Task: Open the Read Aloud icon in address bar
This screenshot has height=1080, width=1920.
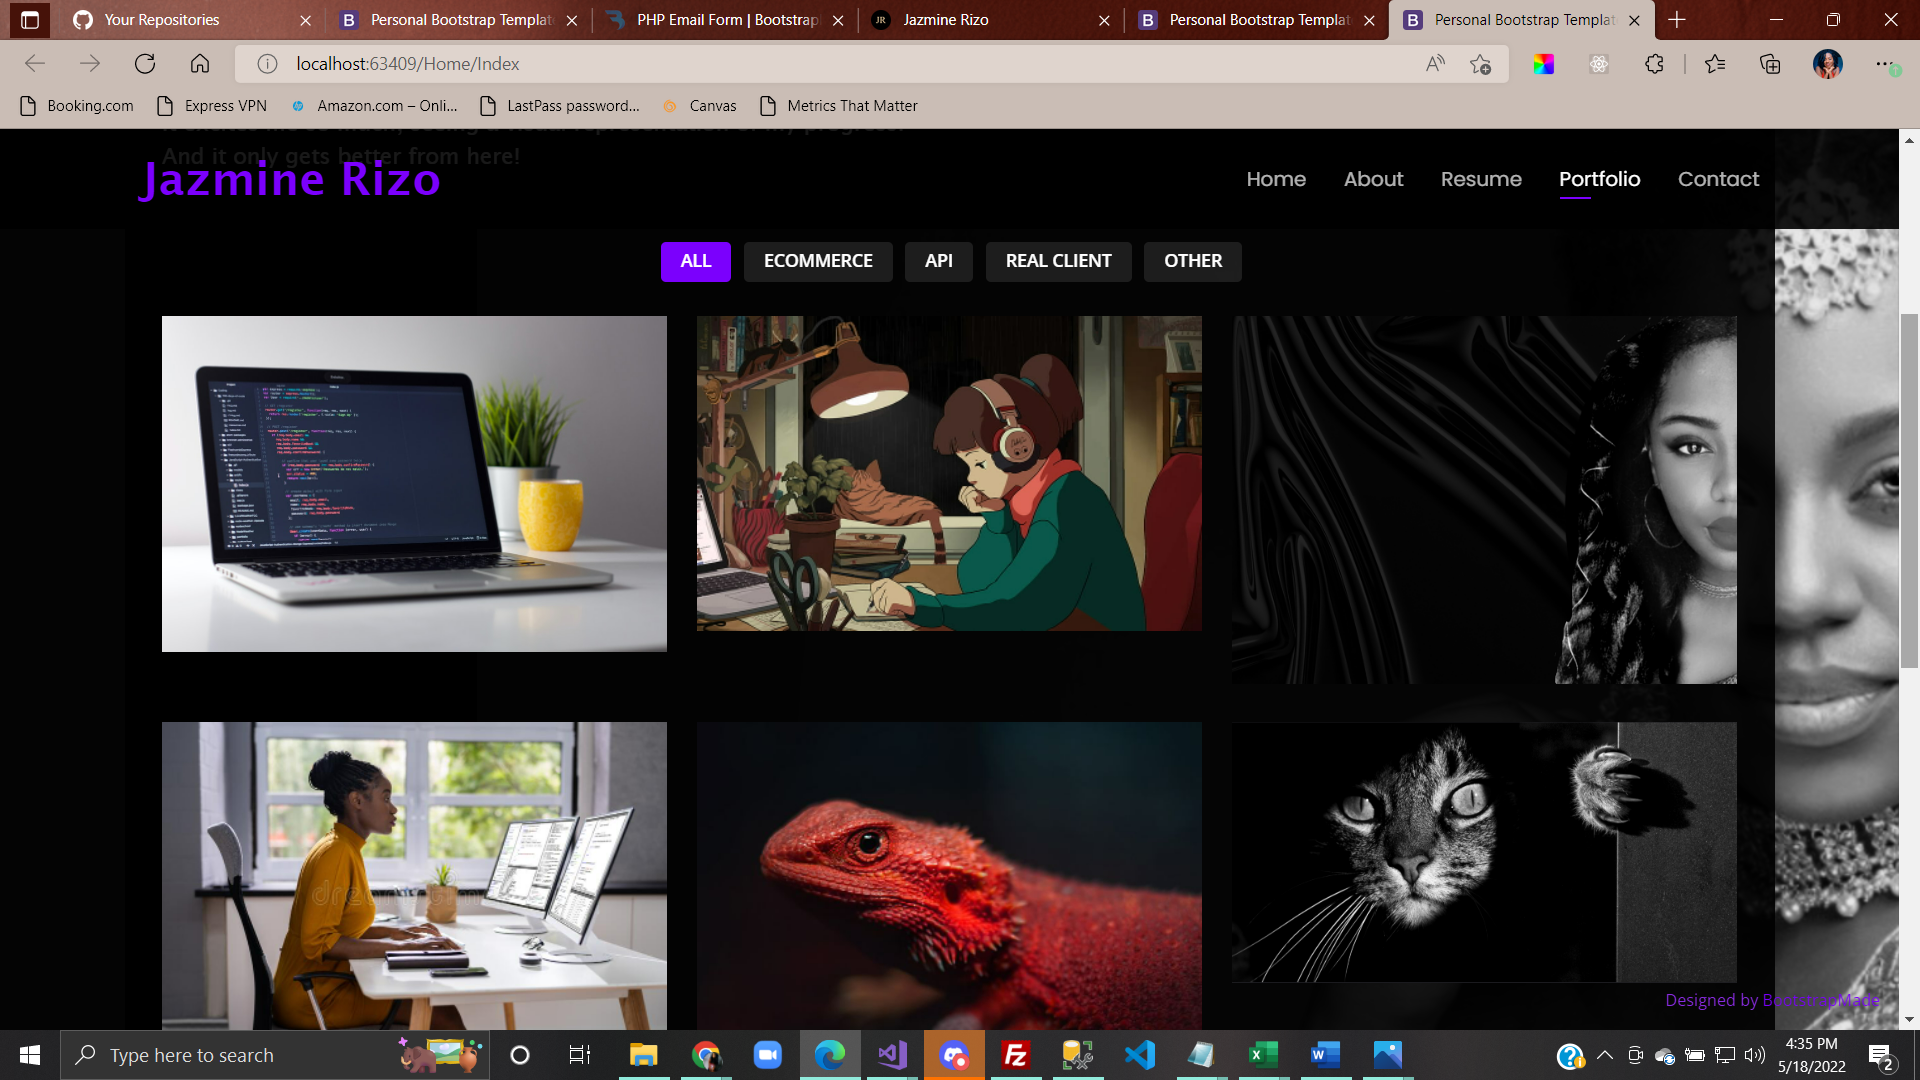Action: 1435,64
